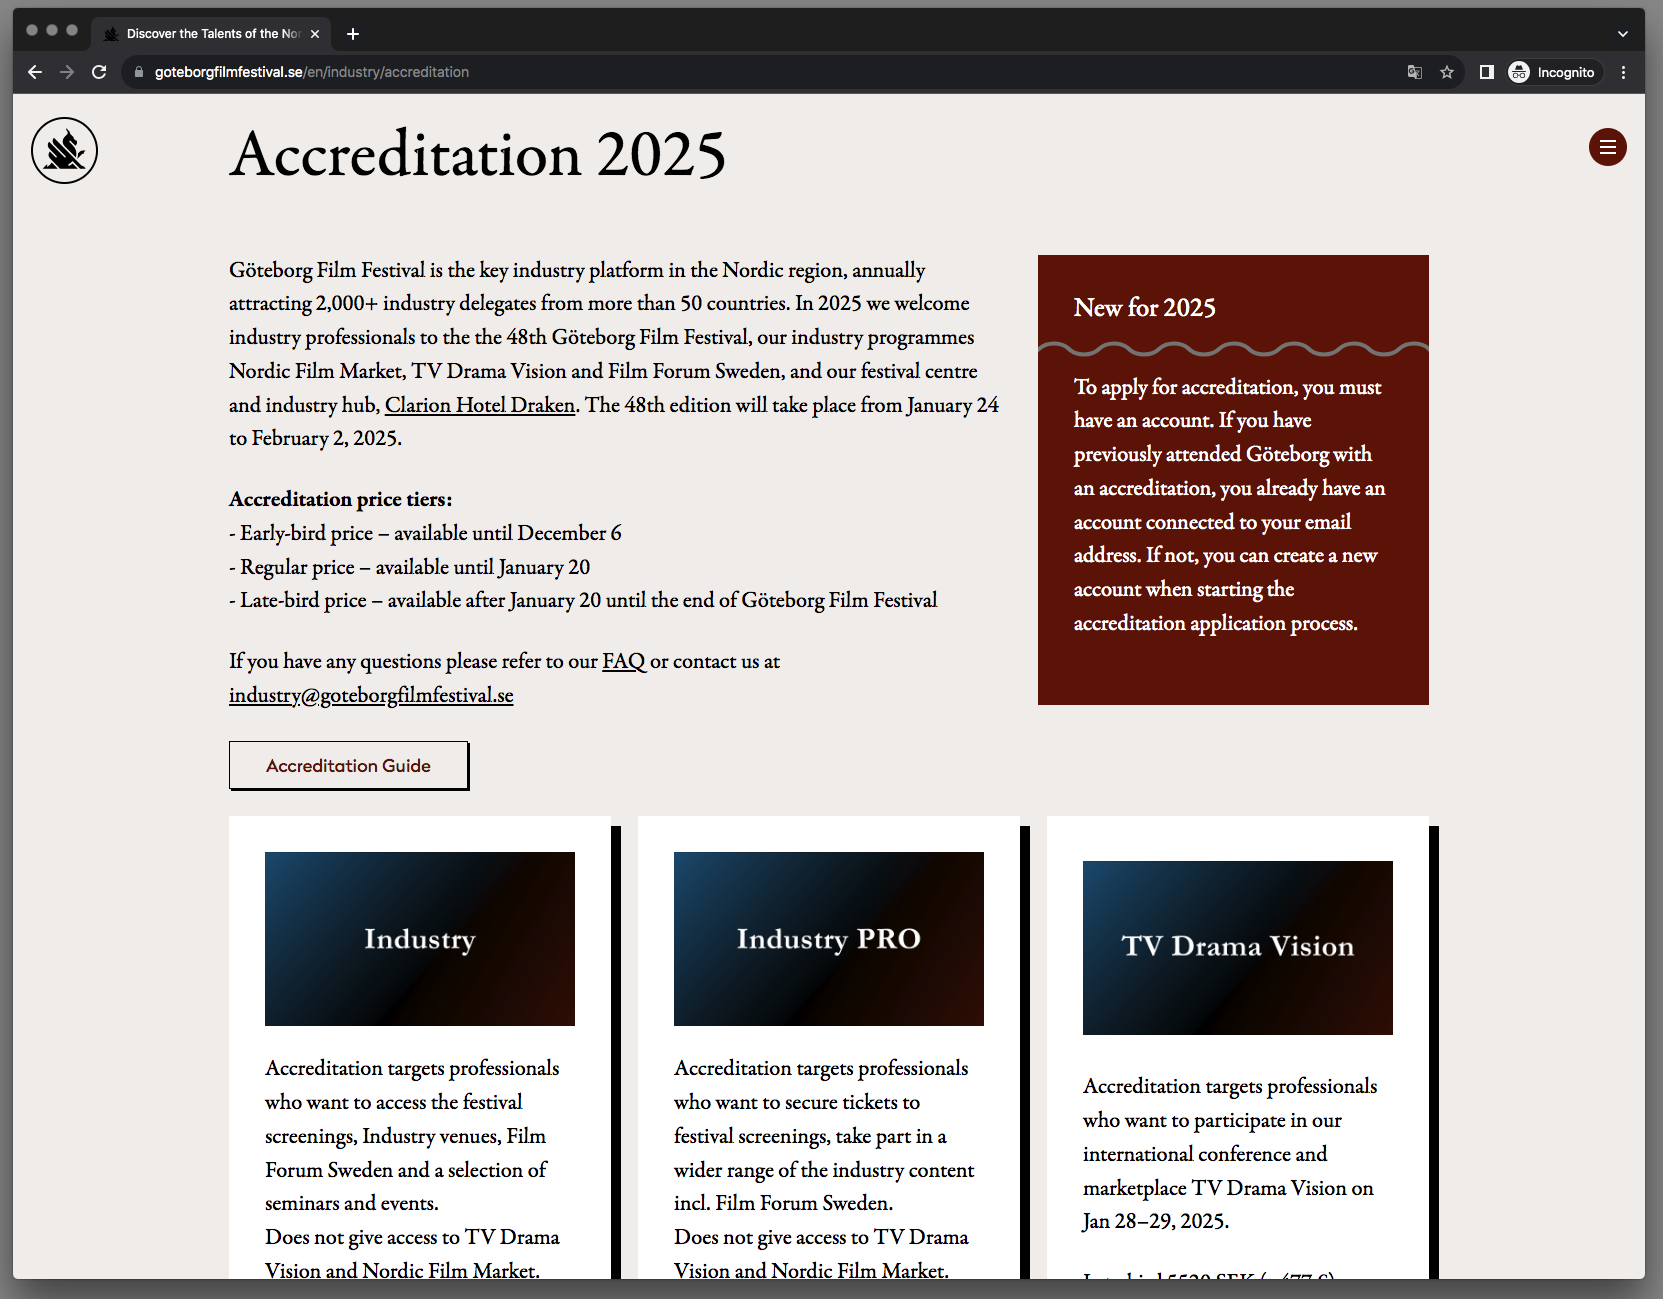Click the New for 2025 heading
Screen dimensions: 1663x1299
point(1145,308)
